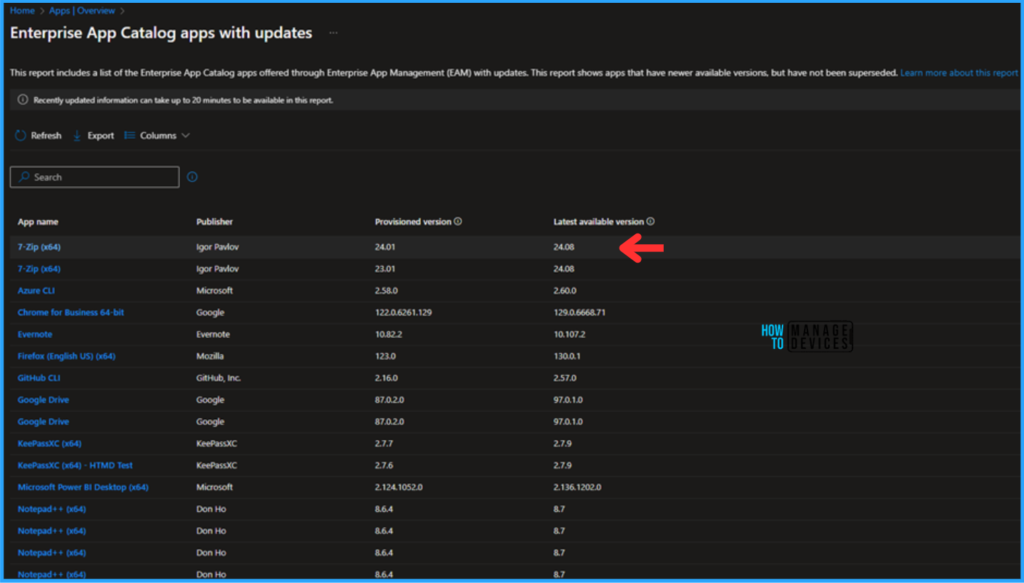Open Learn more about this report link
The height and width of the screenshot is (583, 1024).
959,73
